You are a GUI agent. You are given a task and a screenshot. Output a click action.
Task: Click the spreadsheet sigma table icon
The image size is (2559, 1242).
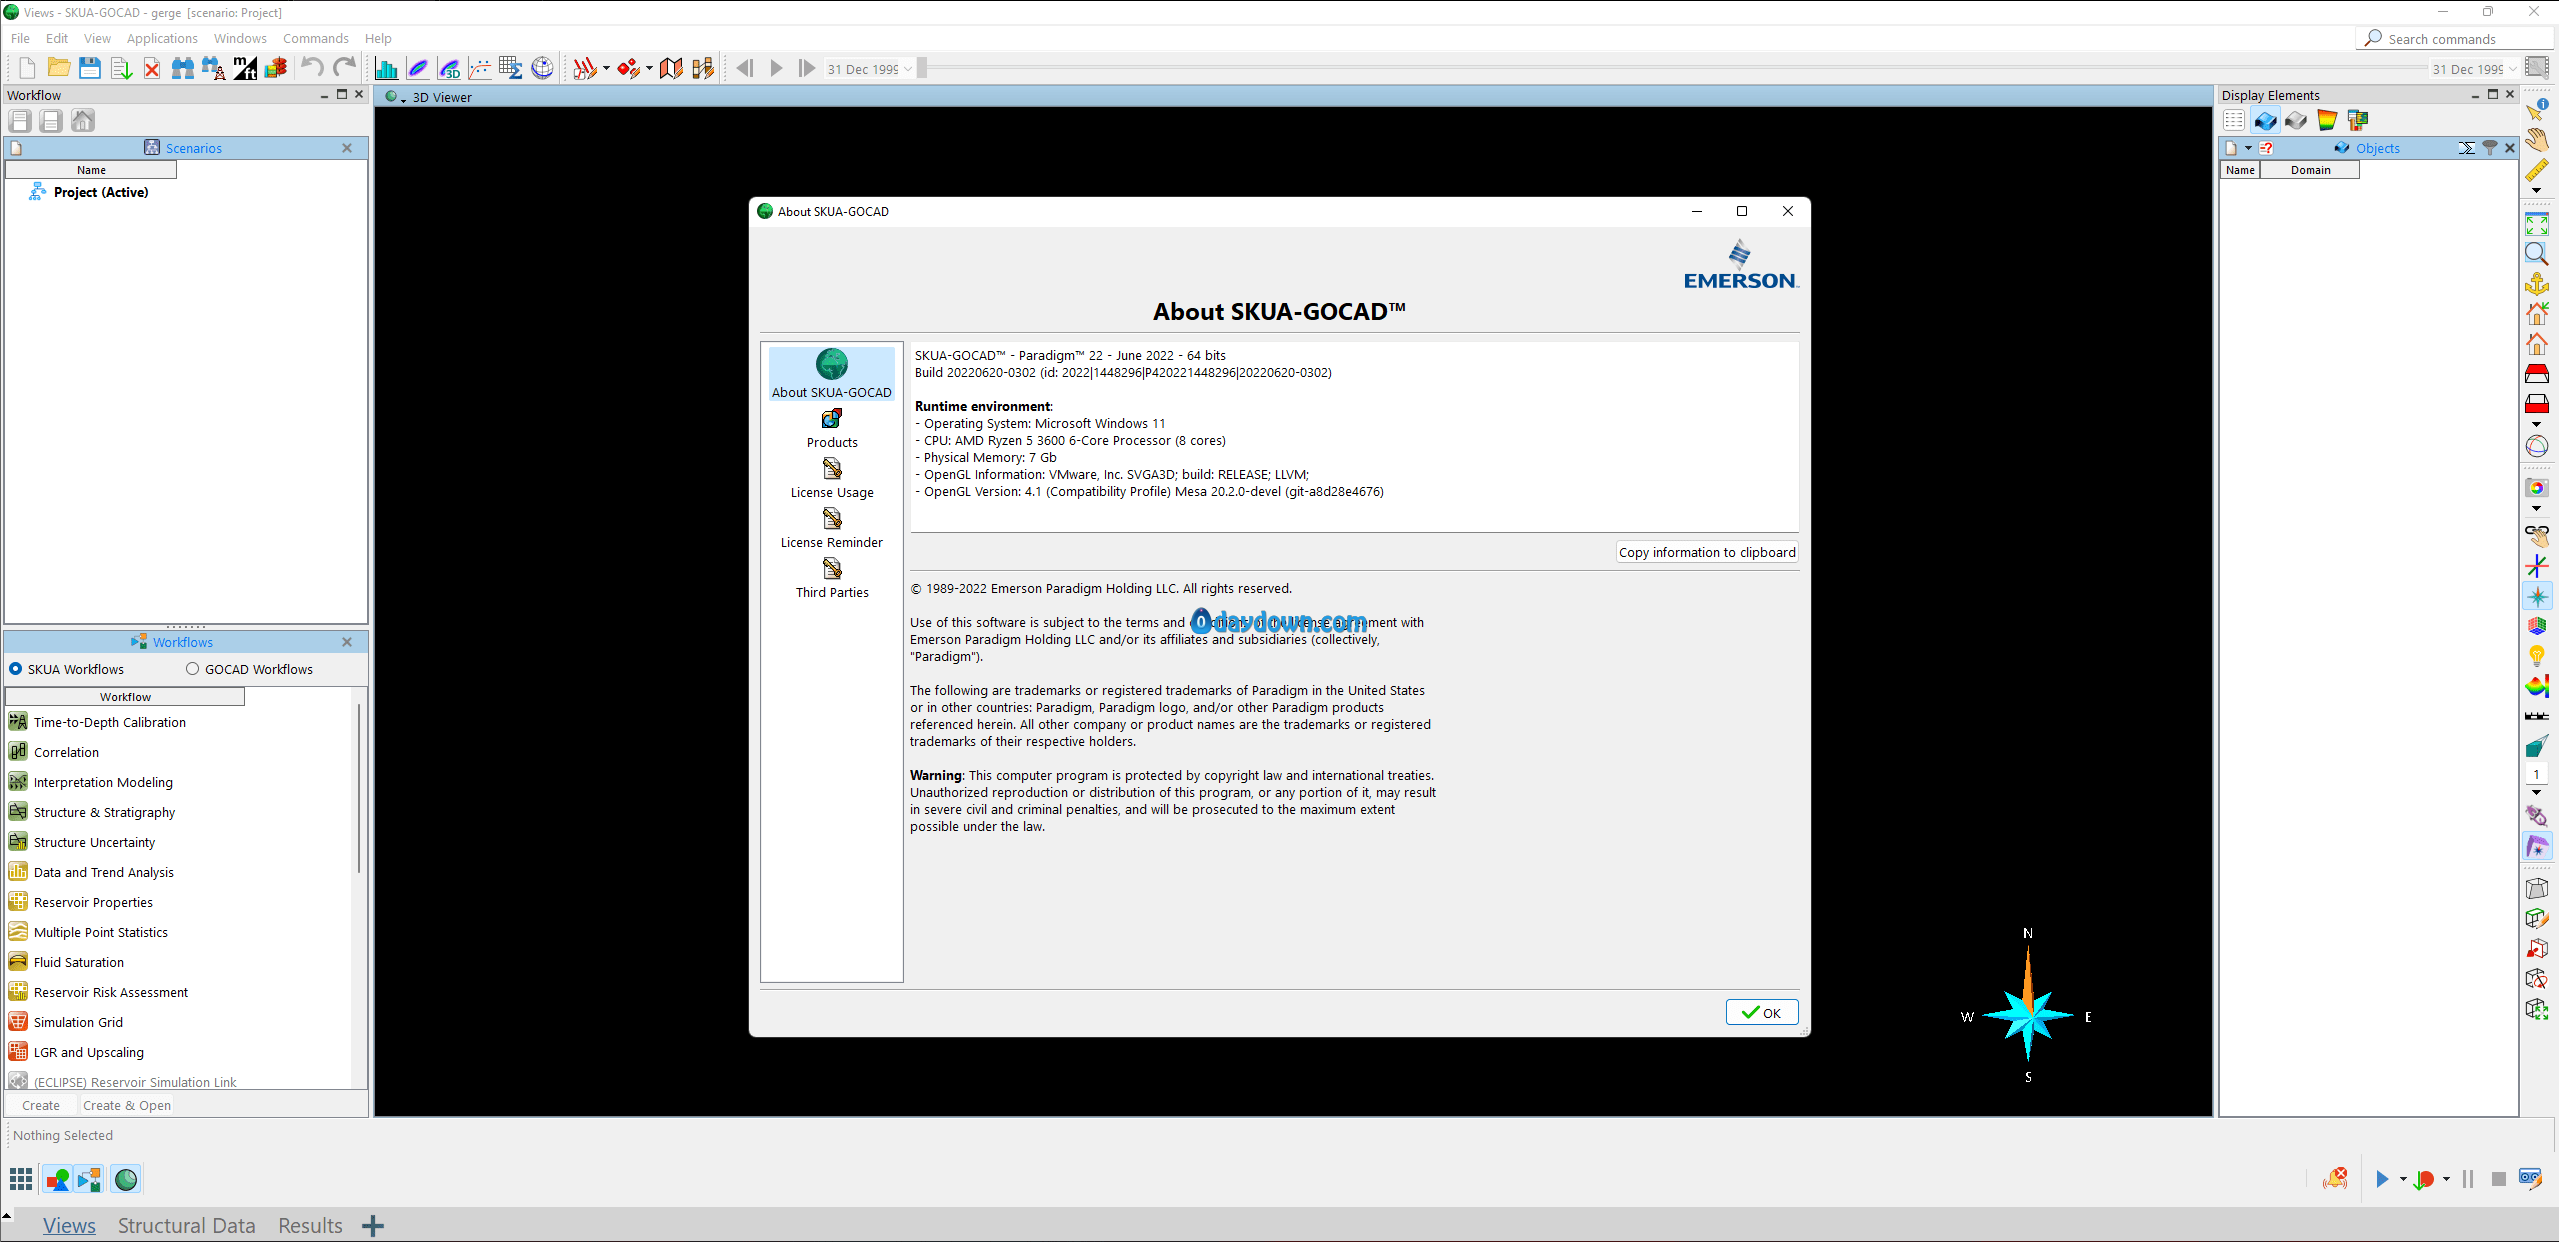[511, 68]
